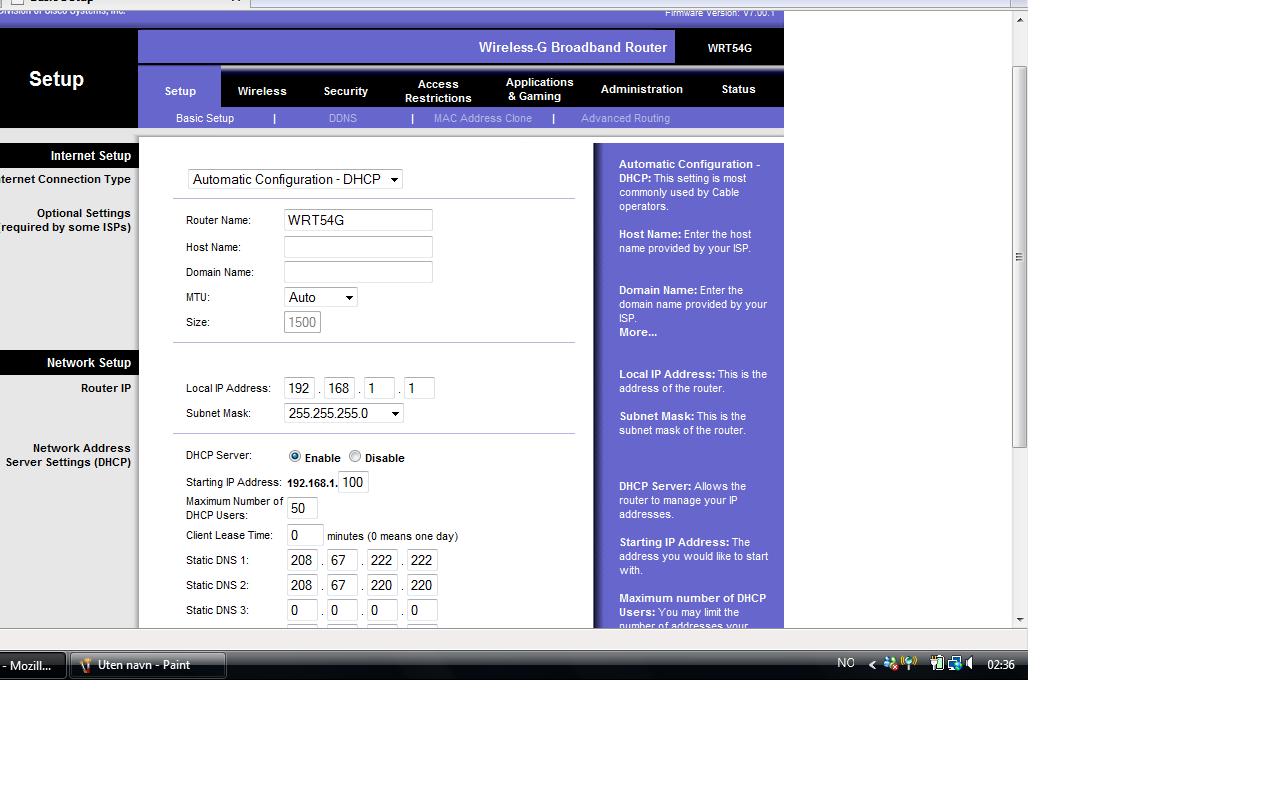Image resolution: width=1280 pixels, height=800 pixels.
Task: Click the Internet Setup section heading
Action: point(91,156)
